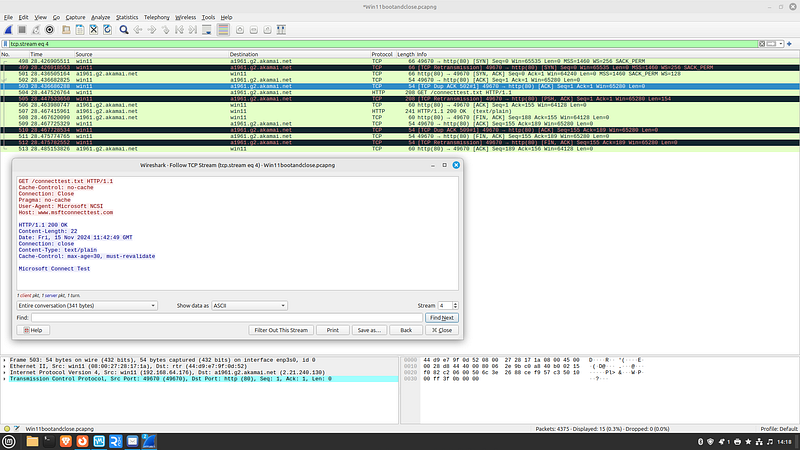Viewport: 800px width, 450px height.
Task: Open the Wireless menu
Action: 185,17
